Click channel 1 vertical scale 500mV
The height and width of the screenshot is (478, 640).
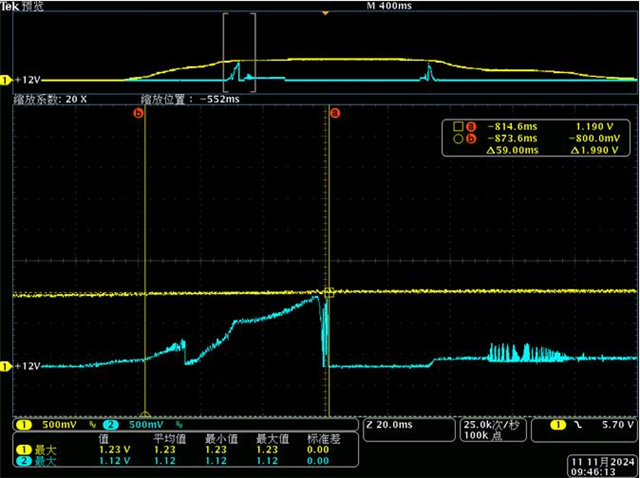(59, 425)
